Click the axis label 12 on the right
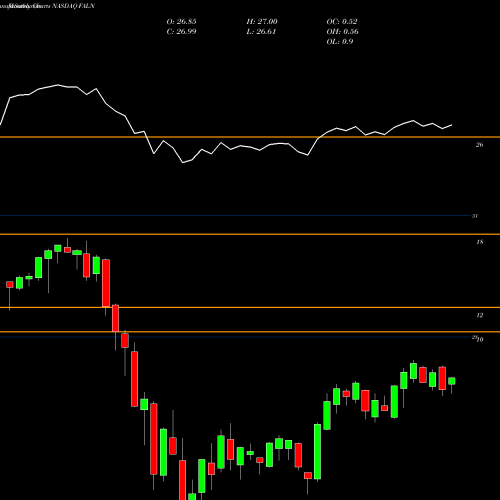The height and width of the screenshot is (500, 500). tap(479, 315)
